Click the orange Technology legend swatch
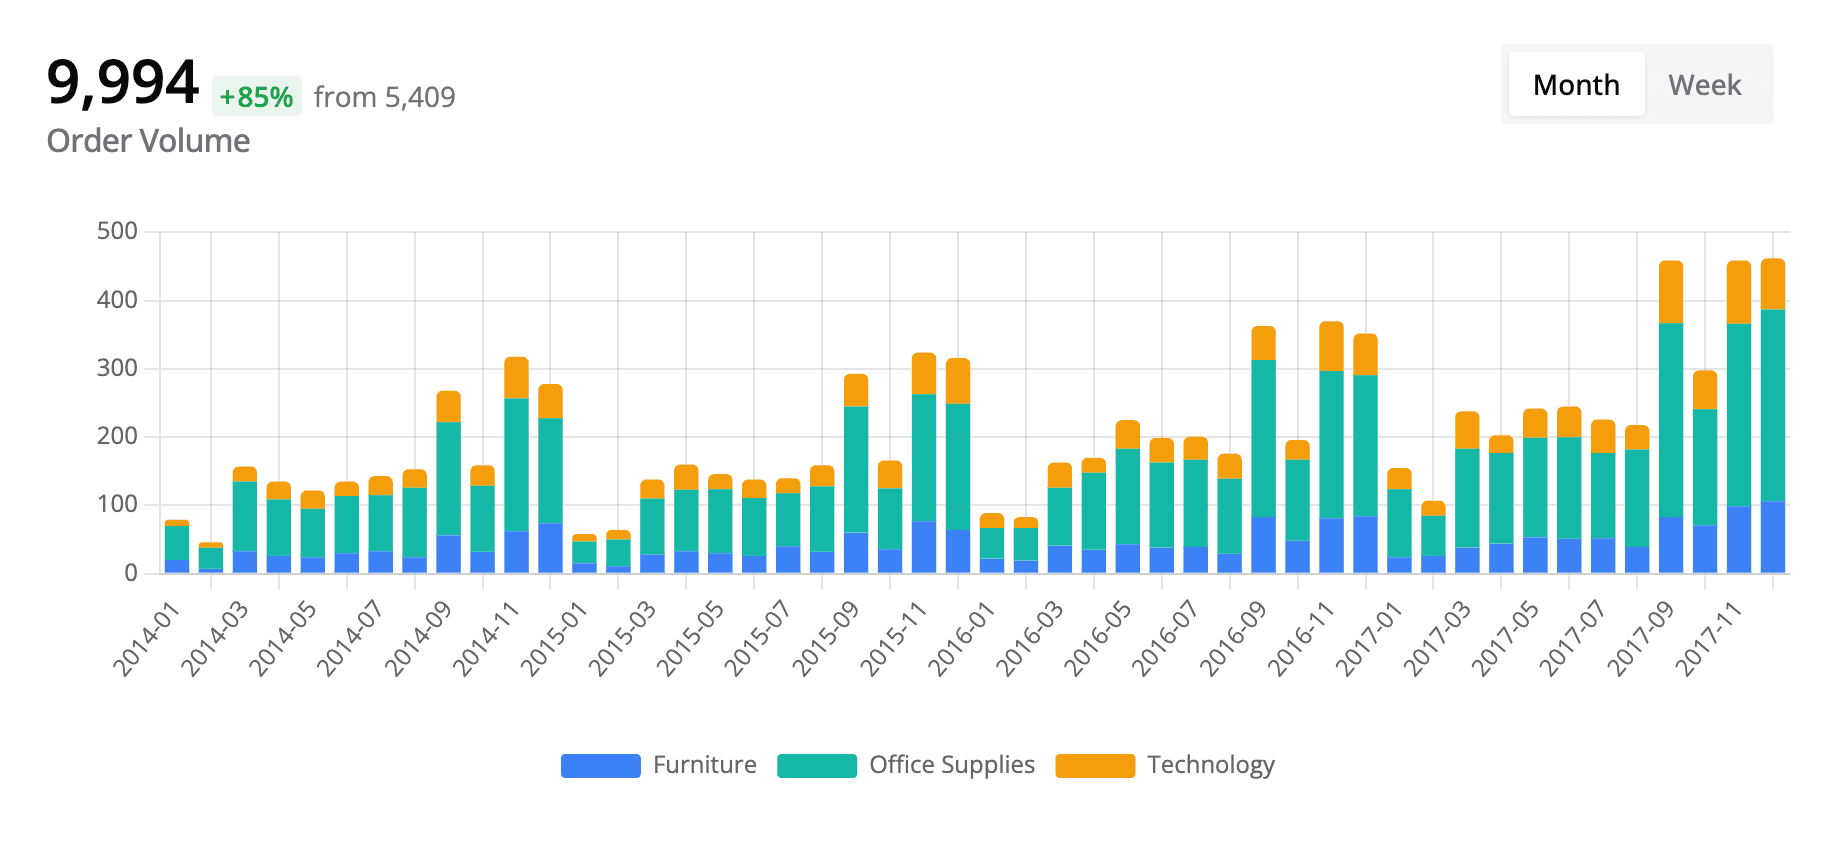1834x848 pixels. pyautogui.click(x=1095, y=766)
